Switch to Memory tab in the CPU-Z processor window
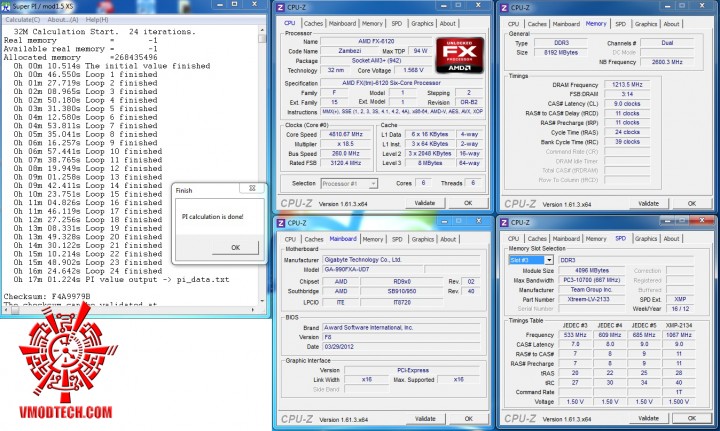 point(372,23)
